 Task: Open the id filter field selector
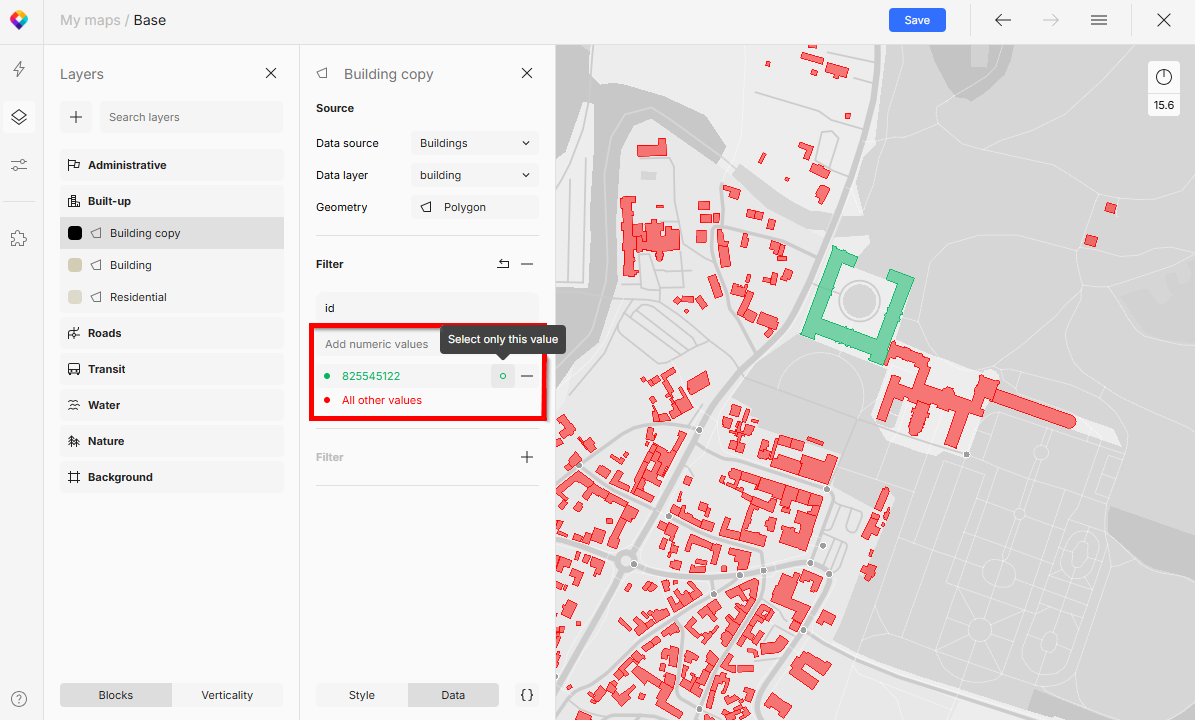pos(427,307)
